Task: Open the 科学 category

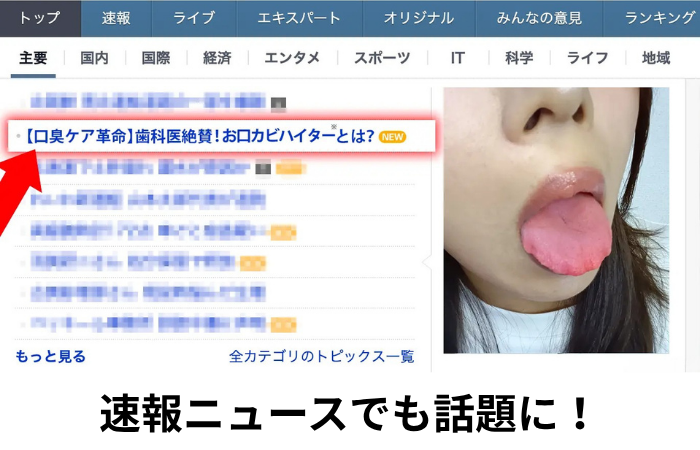Action: (x=519, y=58)
